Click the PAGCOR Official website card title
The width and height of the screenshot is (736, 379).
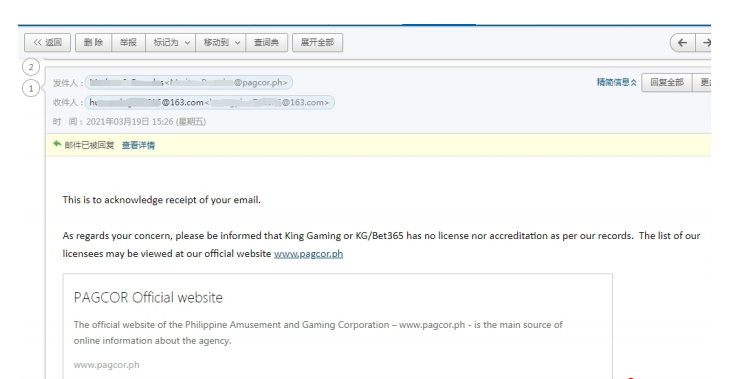coord(148,297)
